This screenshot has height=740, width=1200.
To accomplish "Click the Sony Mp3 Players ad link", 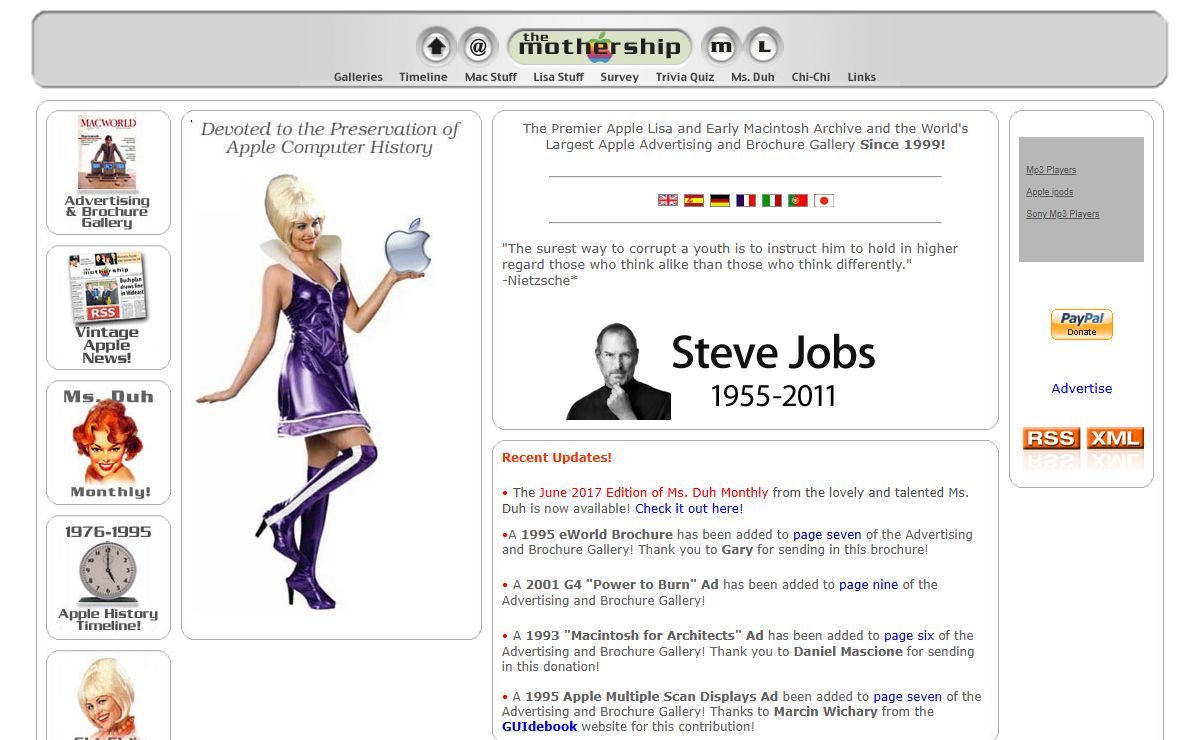I will (x=1063, y=214).
